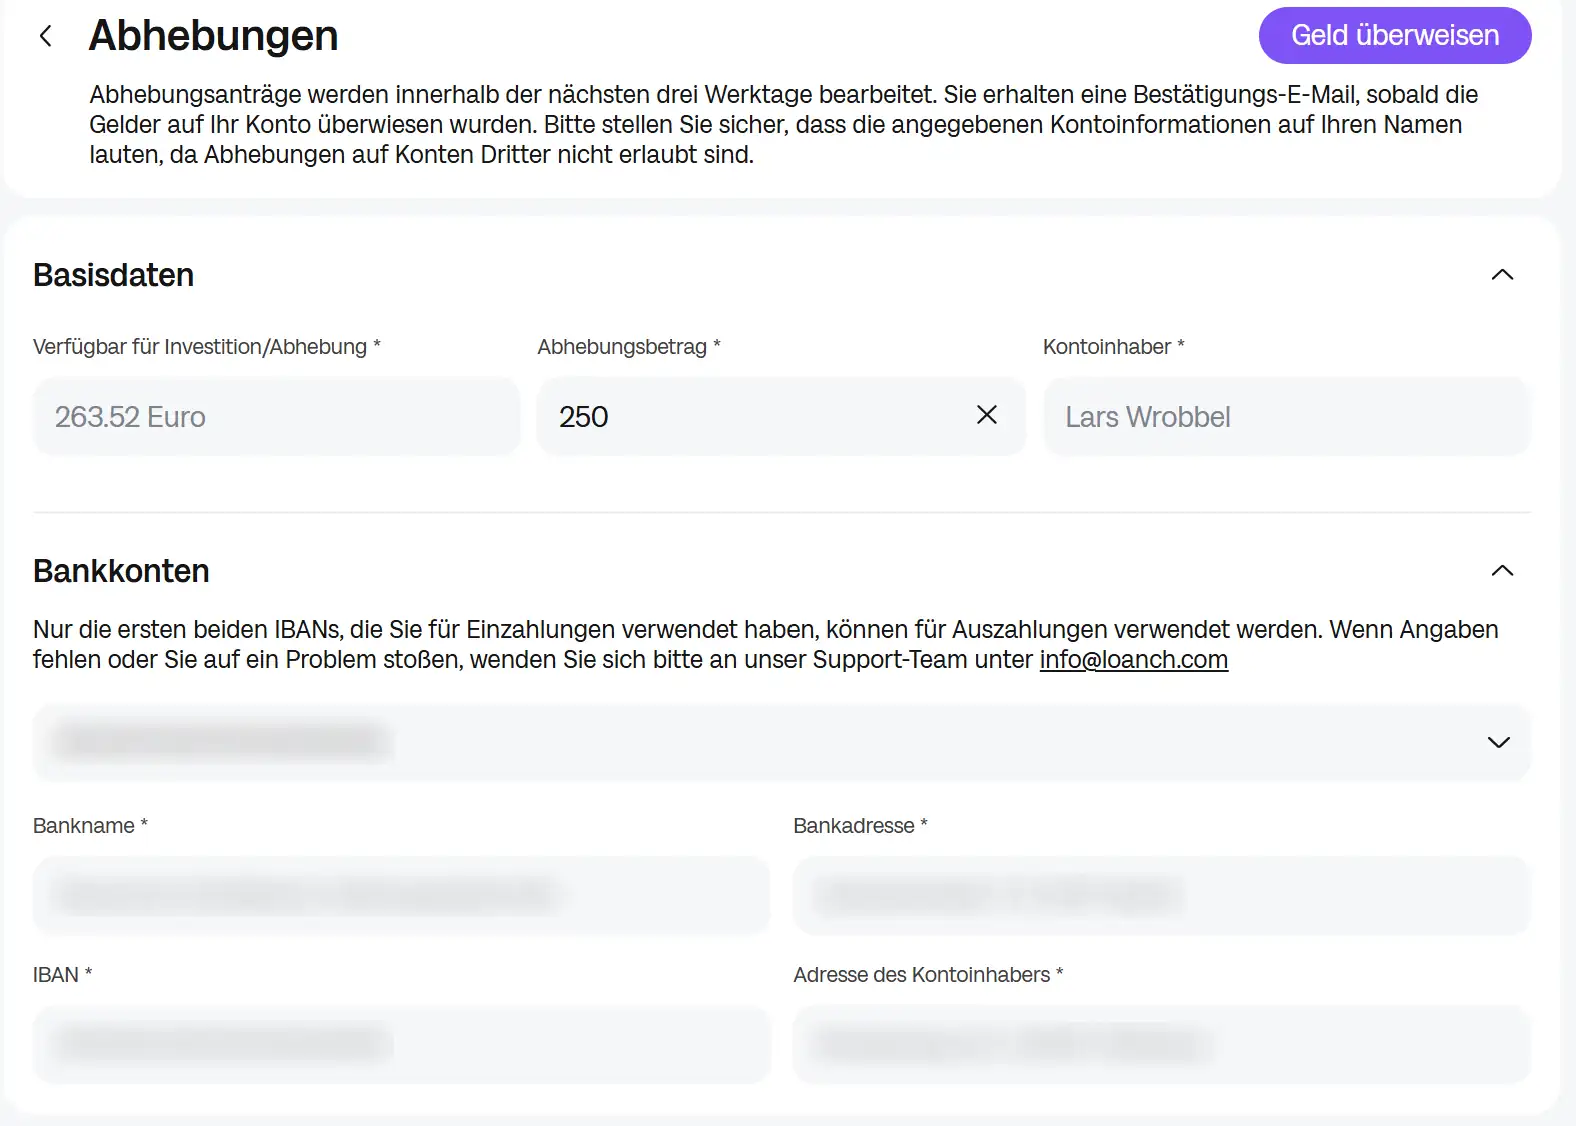Click the Adresse des Kontoinhabers input field
The width and height of the screenshot is (1576, 1126).
point(1161,1044)
